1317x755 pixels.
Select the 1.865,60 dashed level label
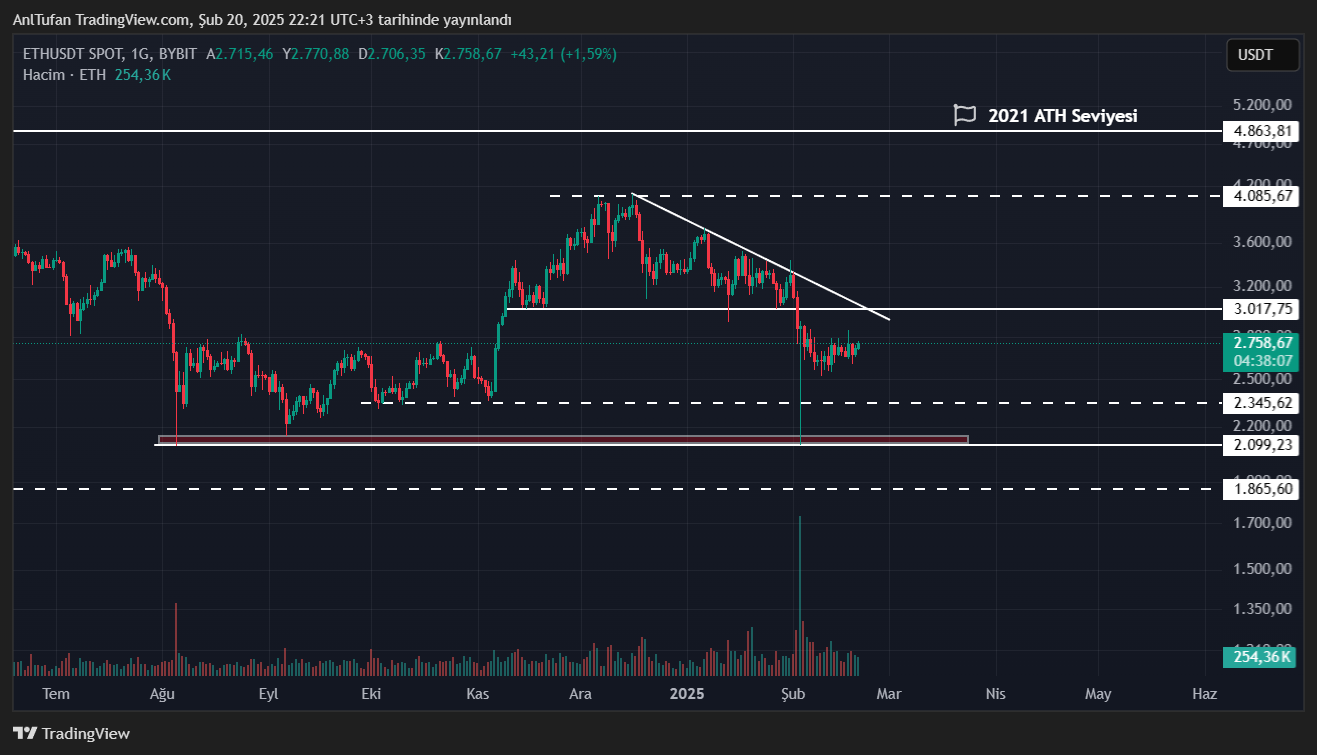point(1263,489)
